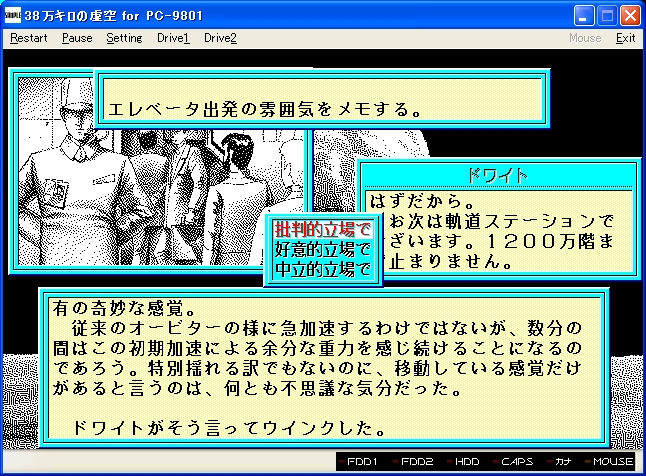
Task: Click the FDD2 status indicator
Action: [x=413, y=462]
